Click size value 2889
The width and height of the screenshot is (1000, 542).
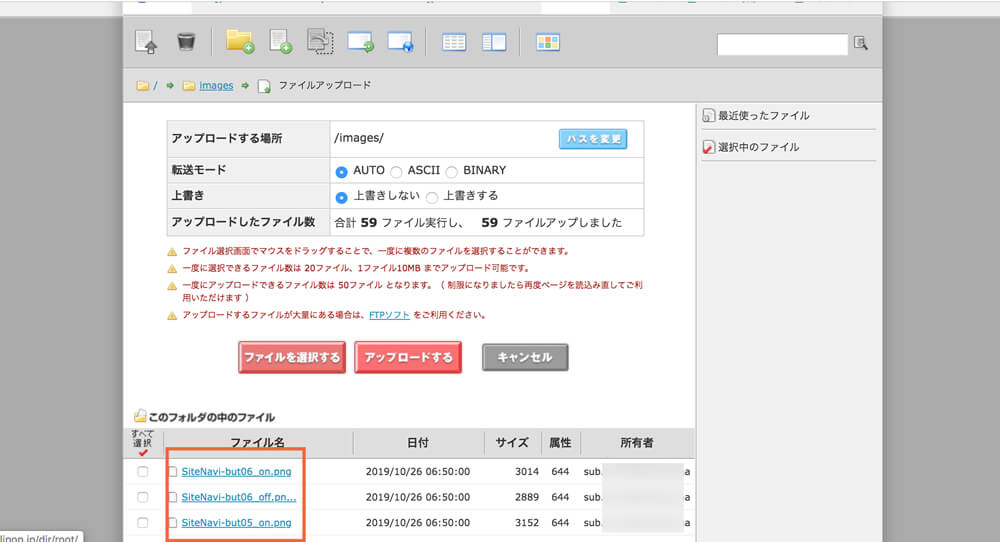[527, 497]
